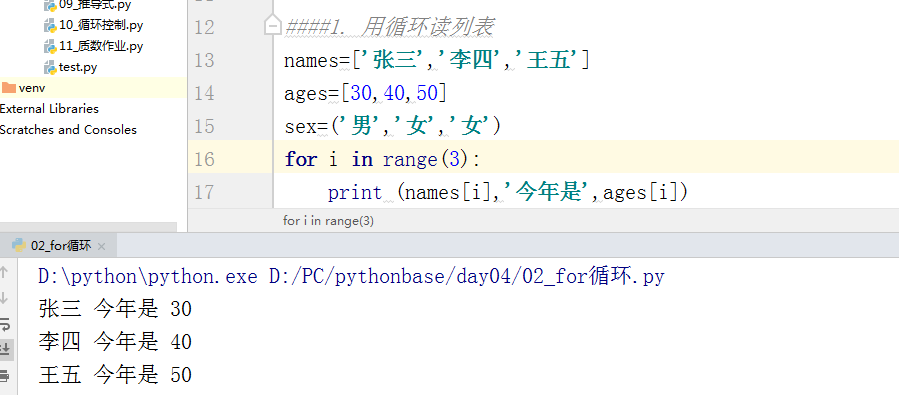Click line number 16 in the gutter
Image resolution: width=899 pixels, height=395 pixels.
tap(204, 159)
